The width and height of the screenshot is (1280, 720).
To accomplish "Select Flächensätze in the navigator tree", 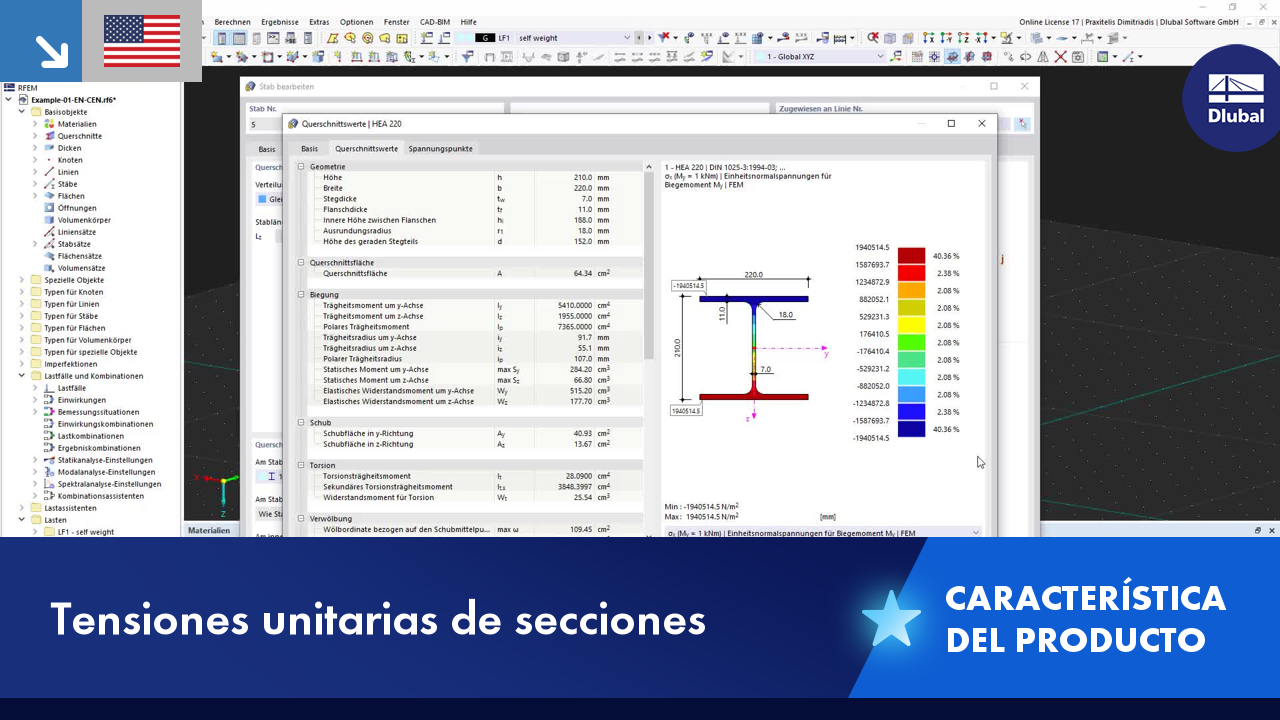I will point(79,256).
